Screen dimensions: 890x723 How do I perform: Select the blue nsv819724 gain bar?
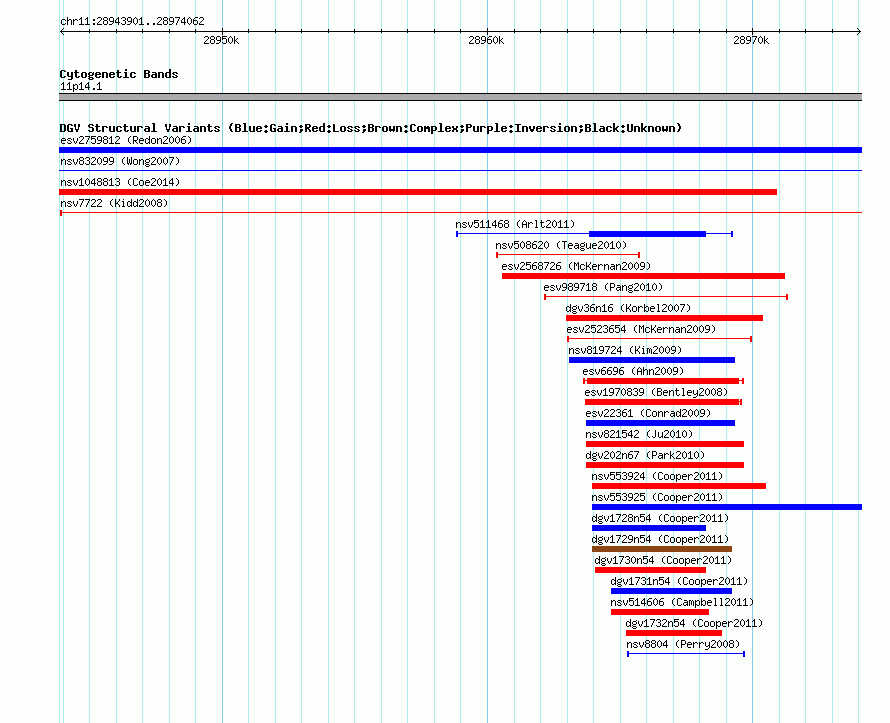coord(652,360)
